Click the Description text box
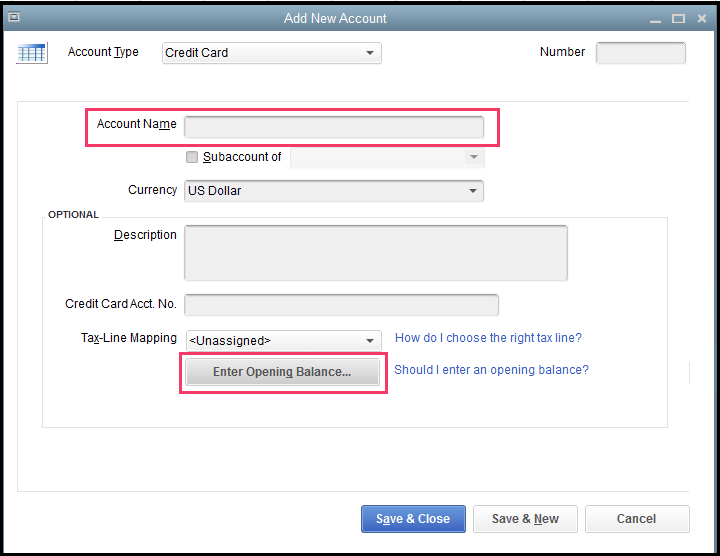 [x=375, y=253]
